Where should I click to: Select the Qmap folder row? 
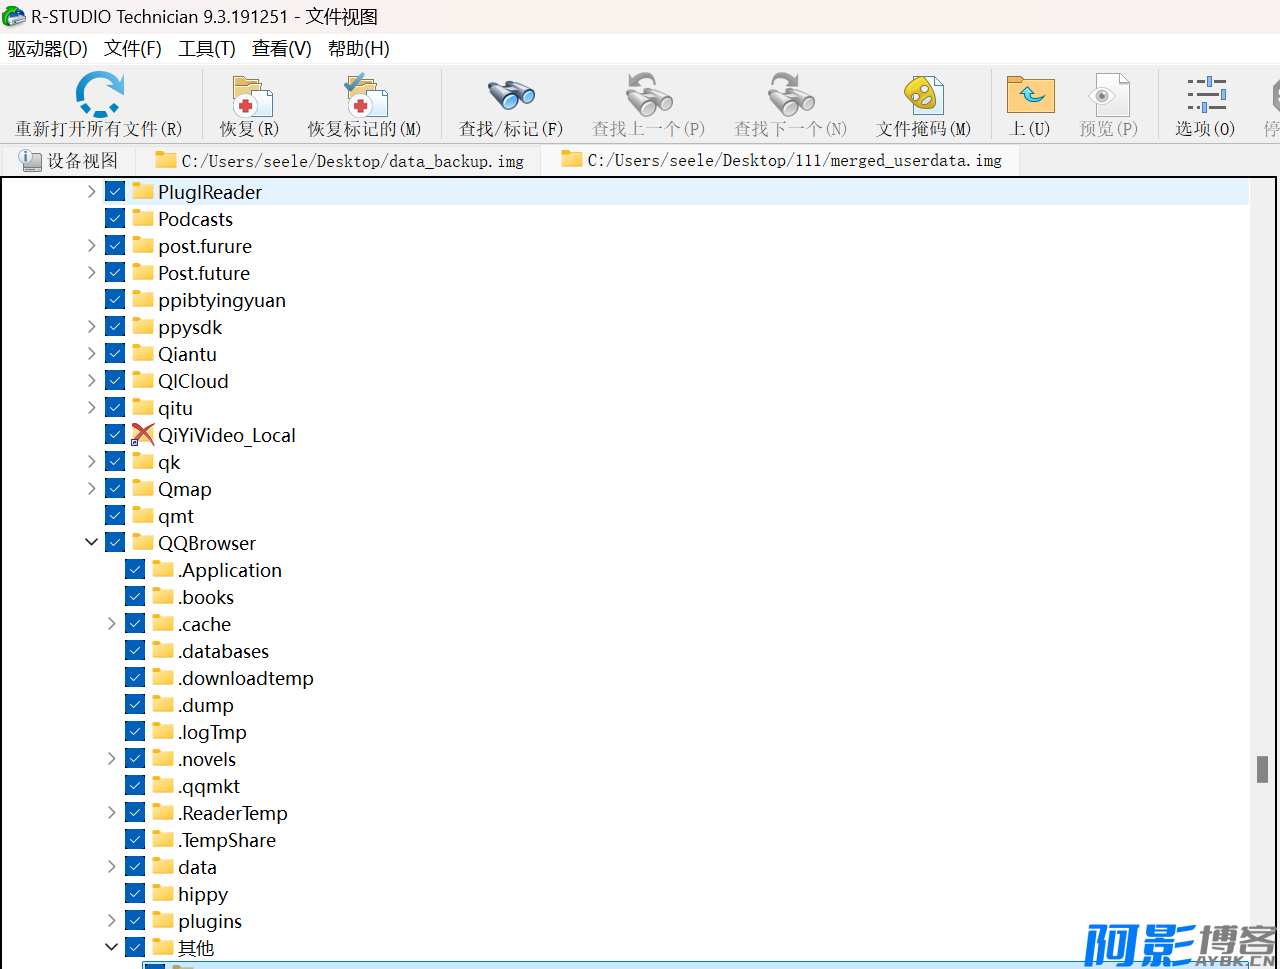tap(185, 488)
